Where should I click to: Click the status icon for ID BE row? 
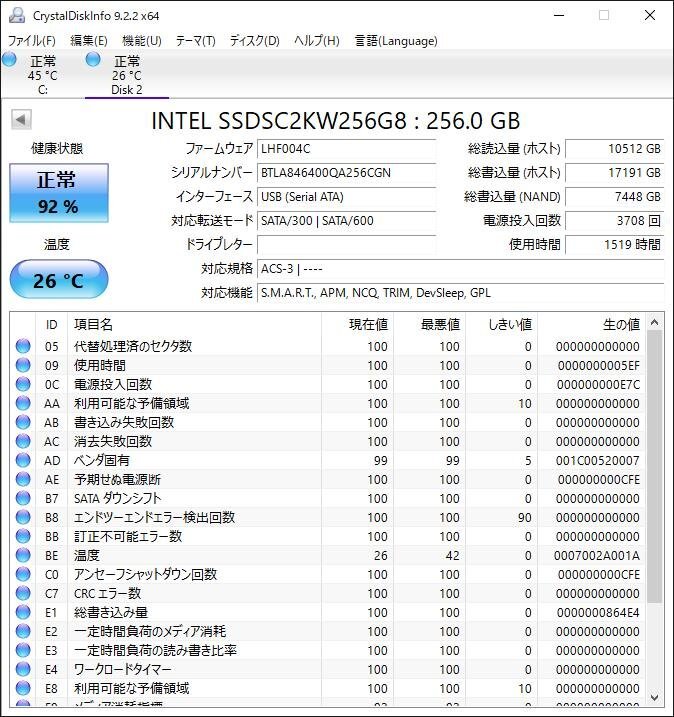click(x=23, y=555)
